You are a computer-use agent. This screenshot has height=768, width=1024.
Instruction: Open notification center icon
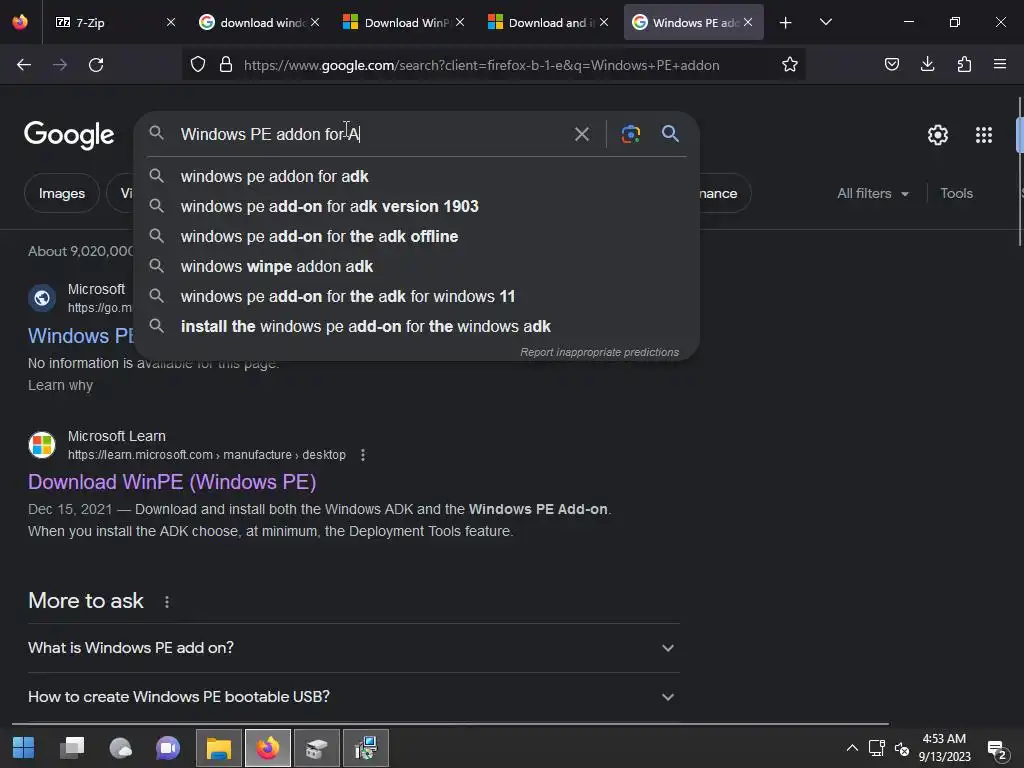[997, 750]
